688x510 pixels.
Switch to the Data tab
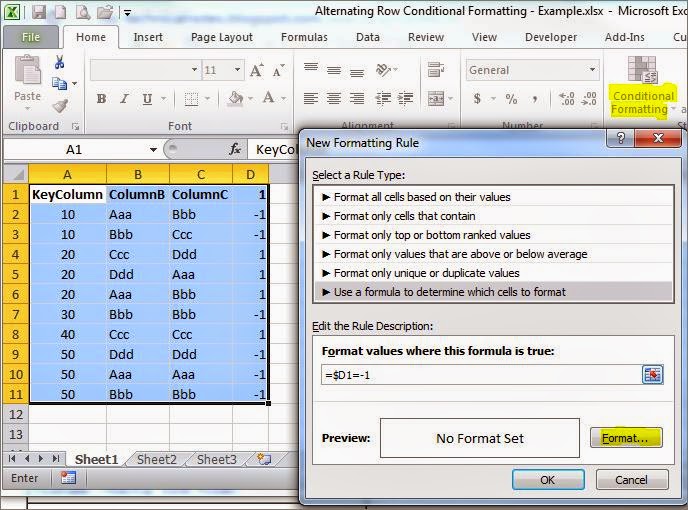click(368, 37)
